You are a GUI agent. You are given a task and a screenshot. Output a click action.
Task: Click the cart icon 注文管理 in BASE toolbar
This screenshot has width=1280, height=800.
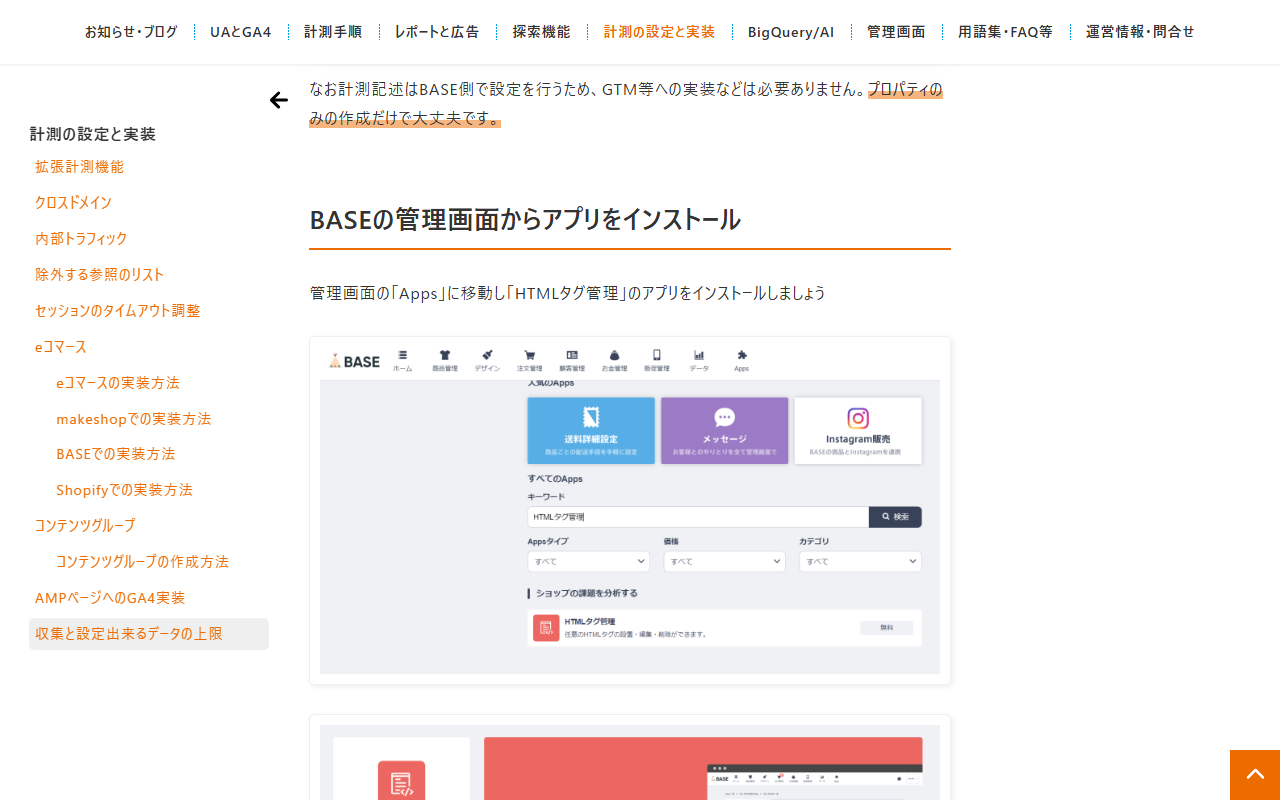pyautogui.click(x=530, y=360)
